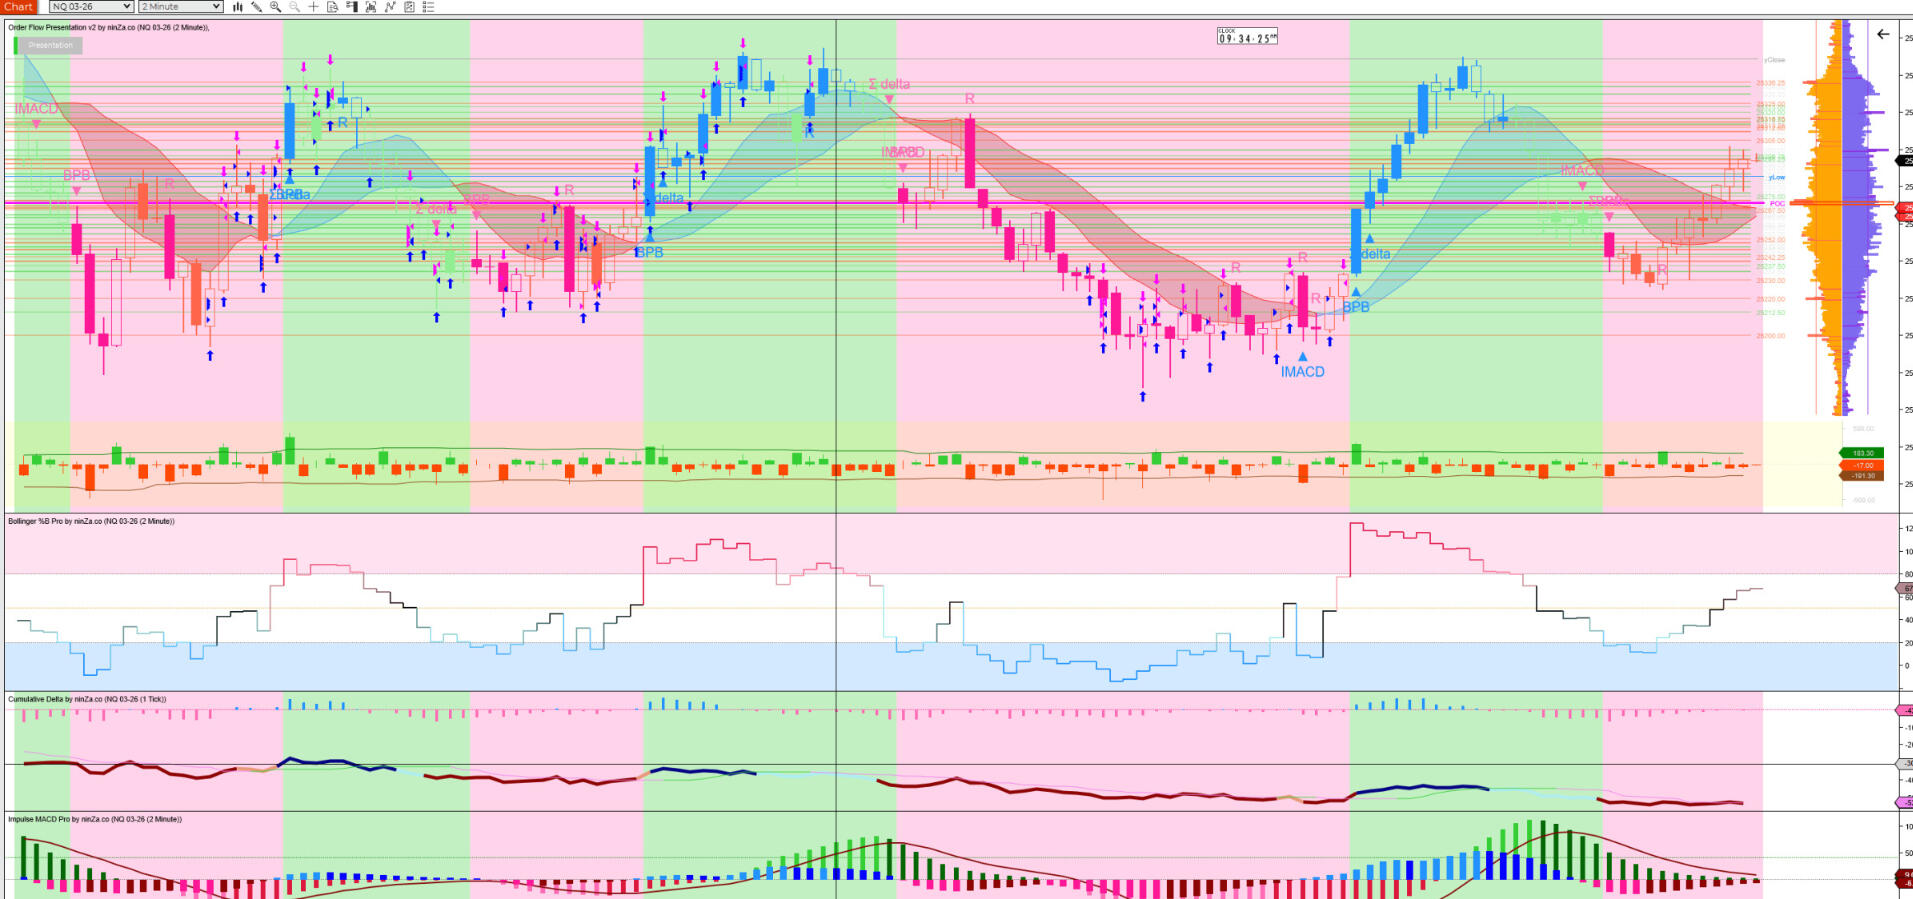Open the chart trader icon
1913x899 pixels.
[351, 7]
